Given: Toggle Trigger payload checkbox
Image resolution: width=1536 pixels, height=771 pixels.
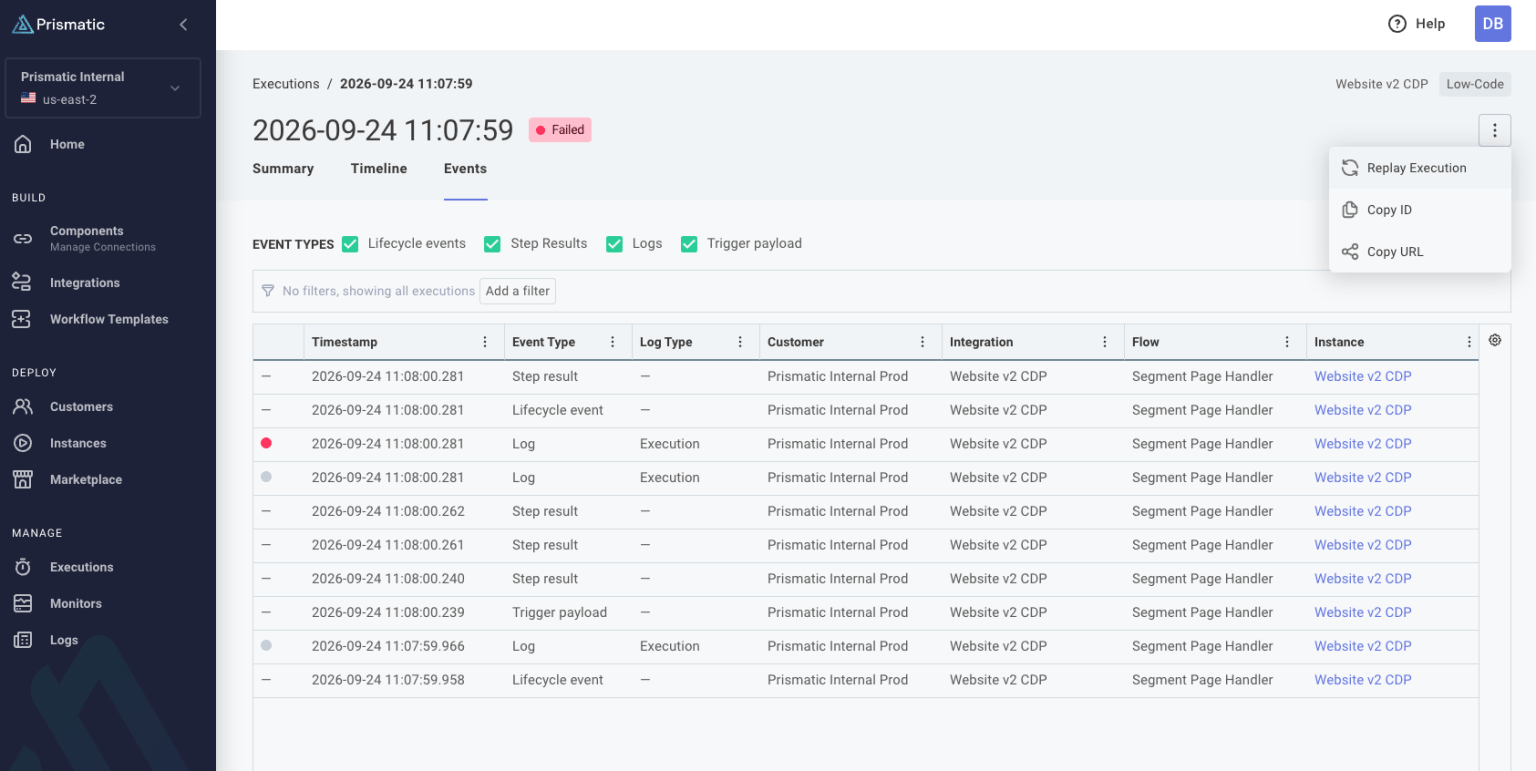Looking at the screenshot, I should click(x=689, y=244).
